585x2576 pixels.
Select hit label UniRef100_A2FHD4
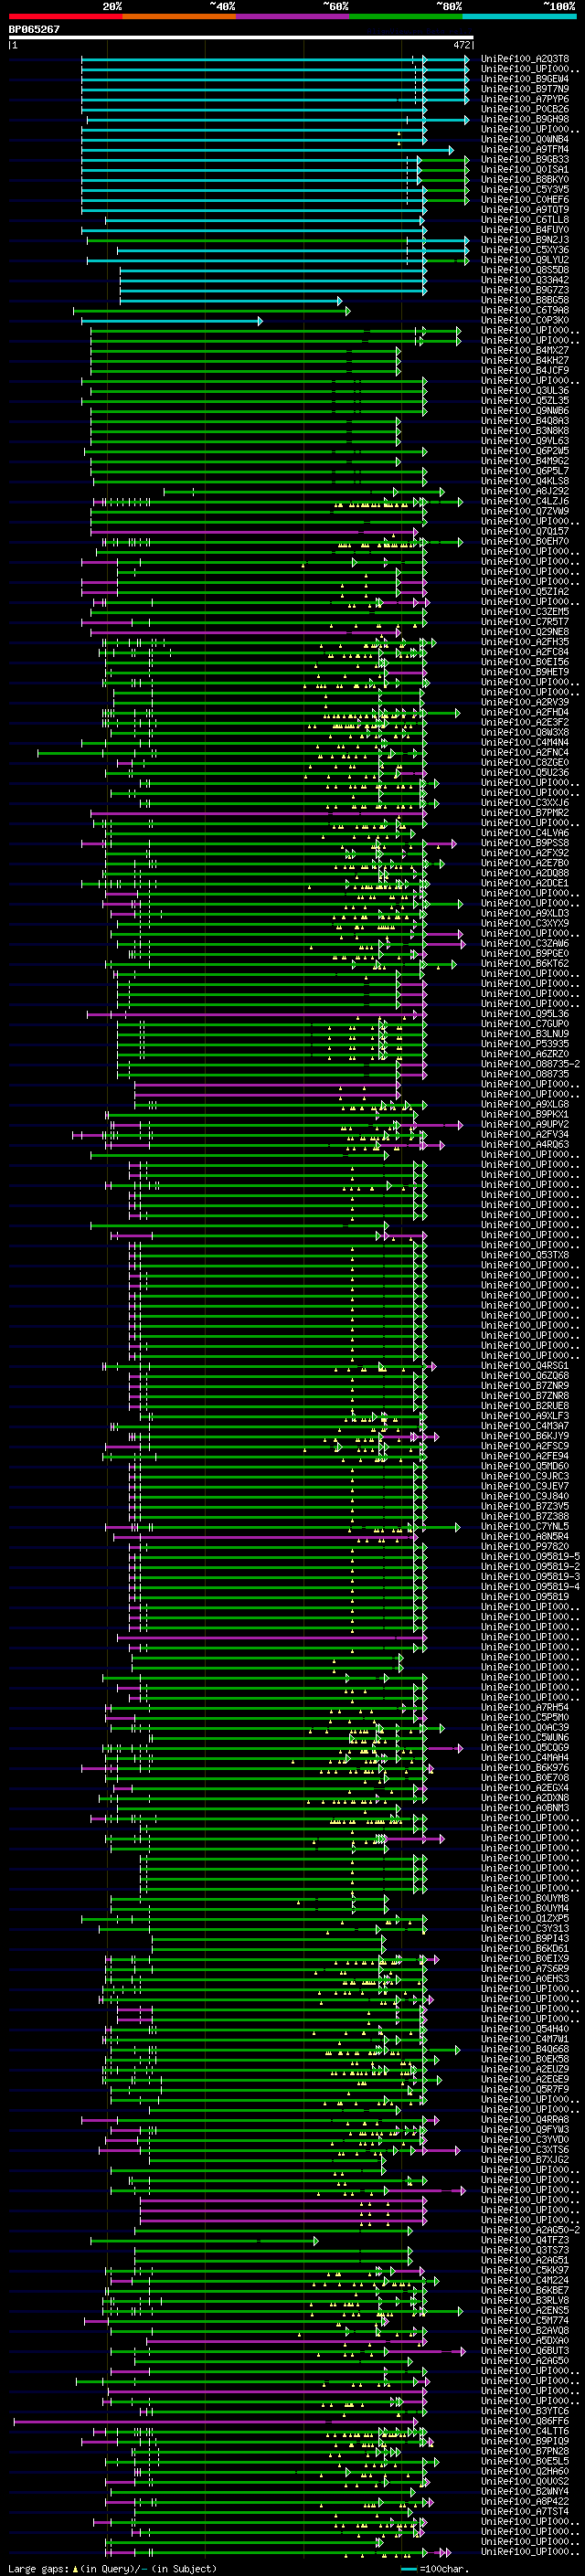[x=525, y=712]
